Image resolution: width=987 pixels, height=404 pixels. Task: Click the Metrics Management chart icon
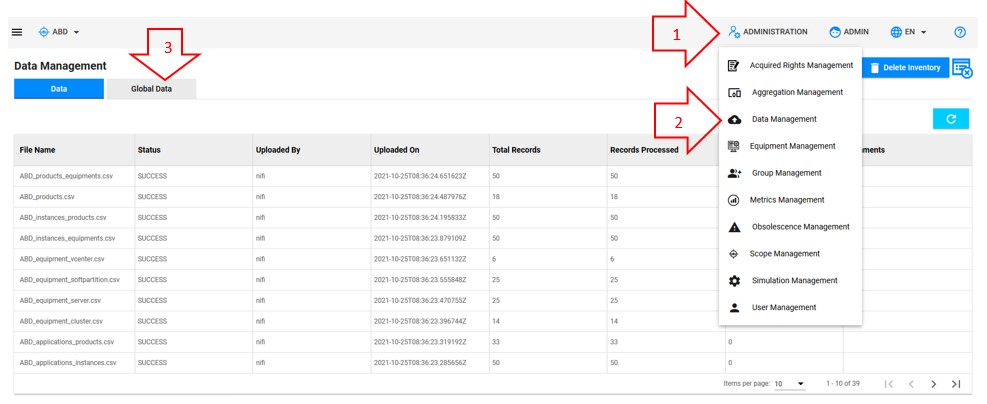(734, 200)
